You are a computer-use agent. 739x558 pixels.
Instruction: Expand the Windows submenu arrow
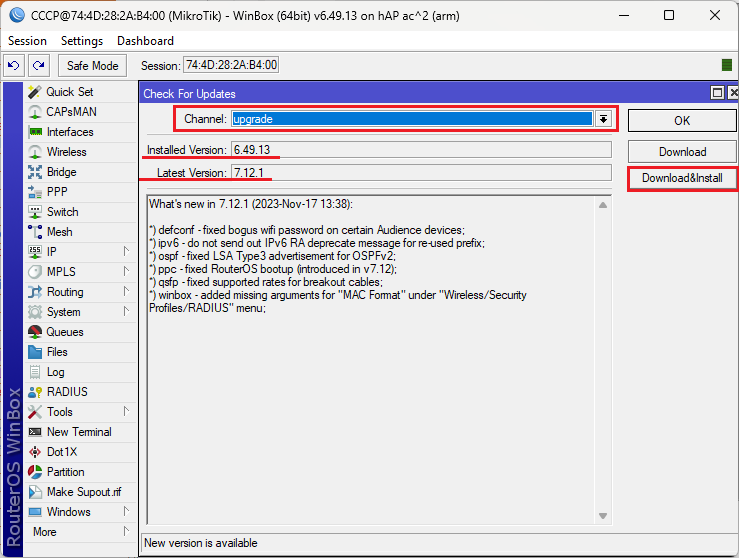coord(126,511)
